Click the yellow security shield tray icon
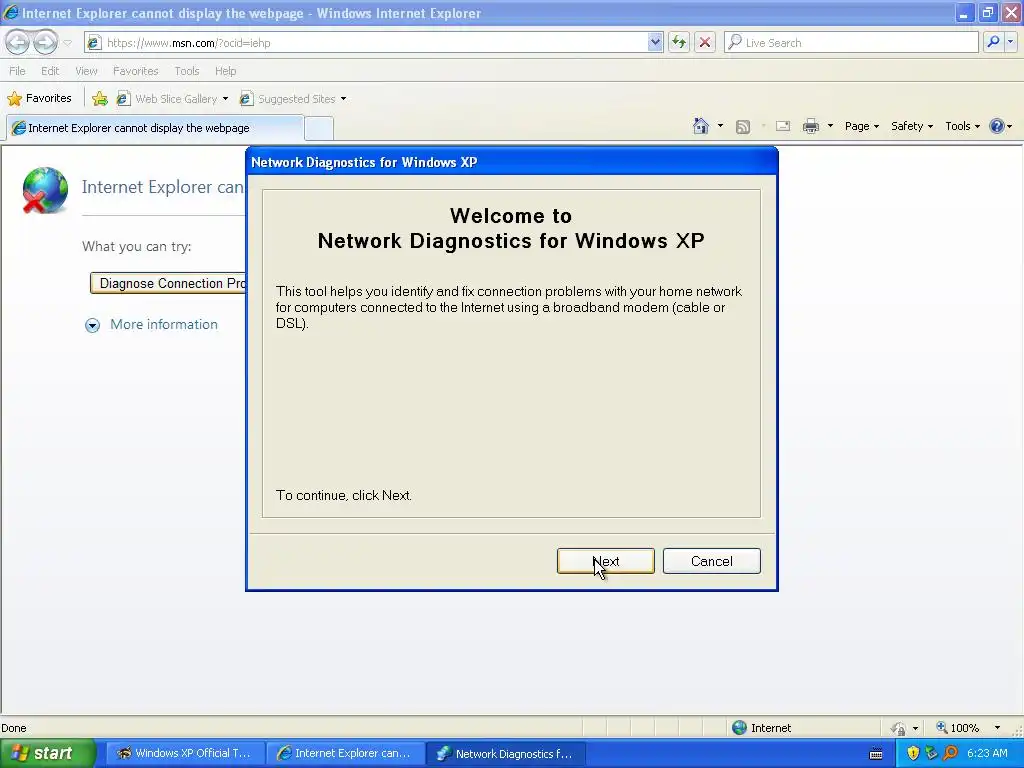1024x768 pixels. (x=913, y=753)
